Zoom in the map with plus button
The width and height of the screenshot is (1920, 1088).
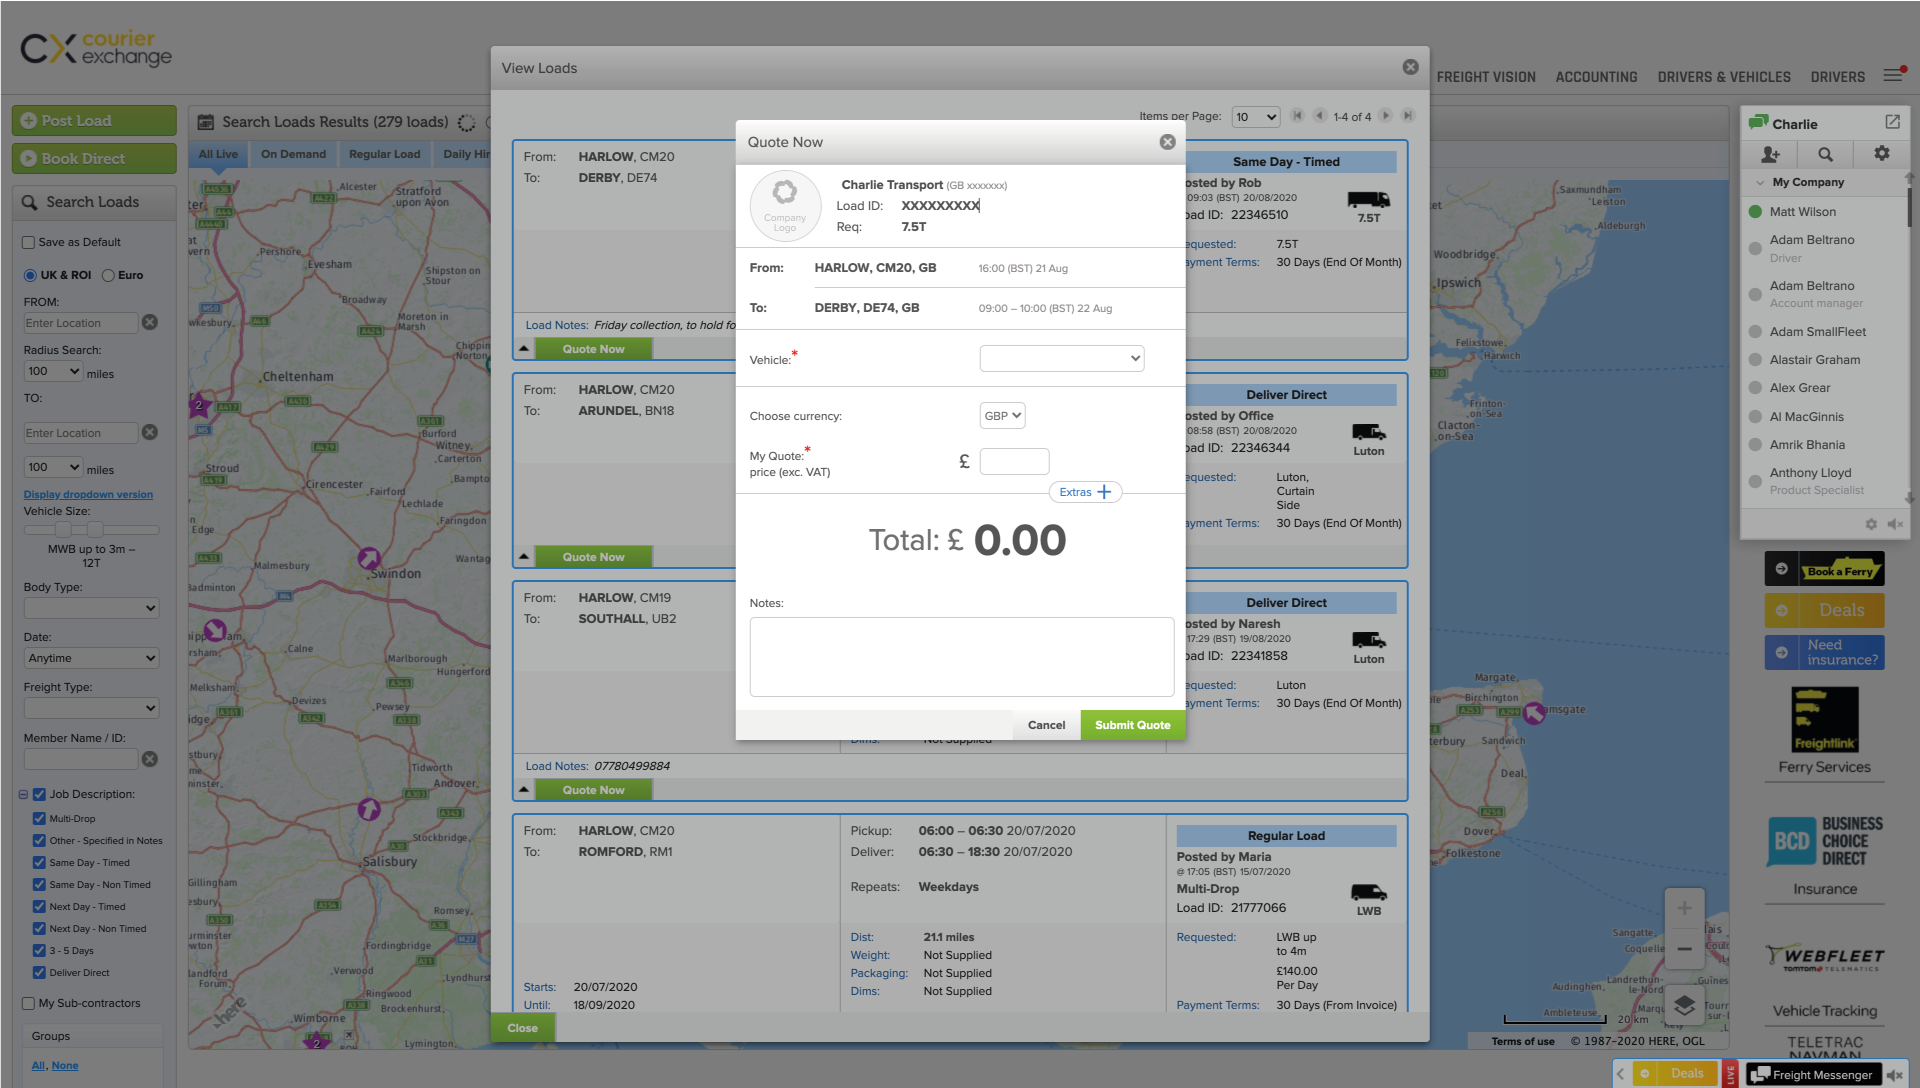coord(1684,908)
